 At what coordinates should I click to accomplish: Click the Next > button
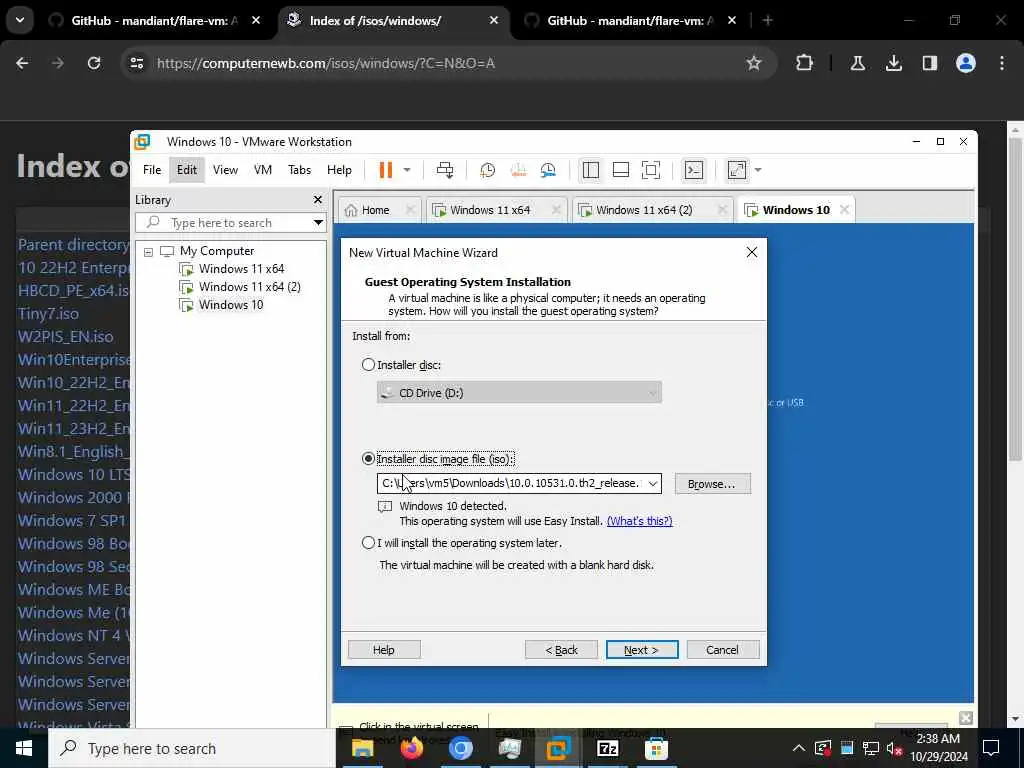point(642,650)
